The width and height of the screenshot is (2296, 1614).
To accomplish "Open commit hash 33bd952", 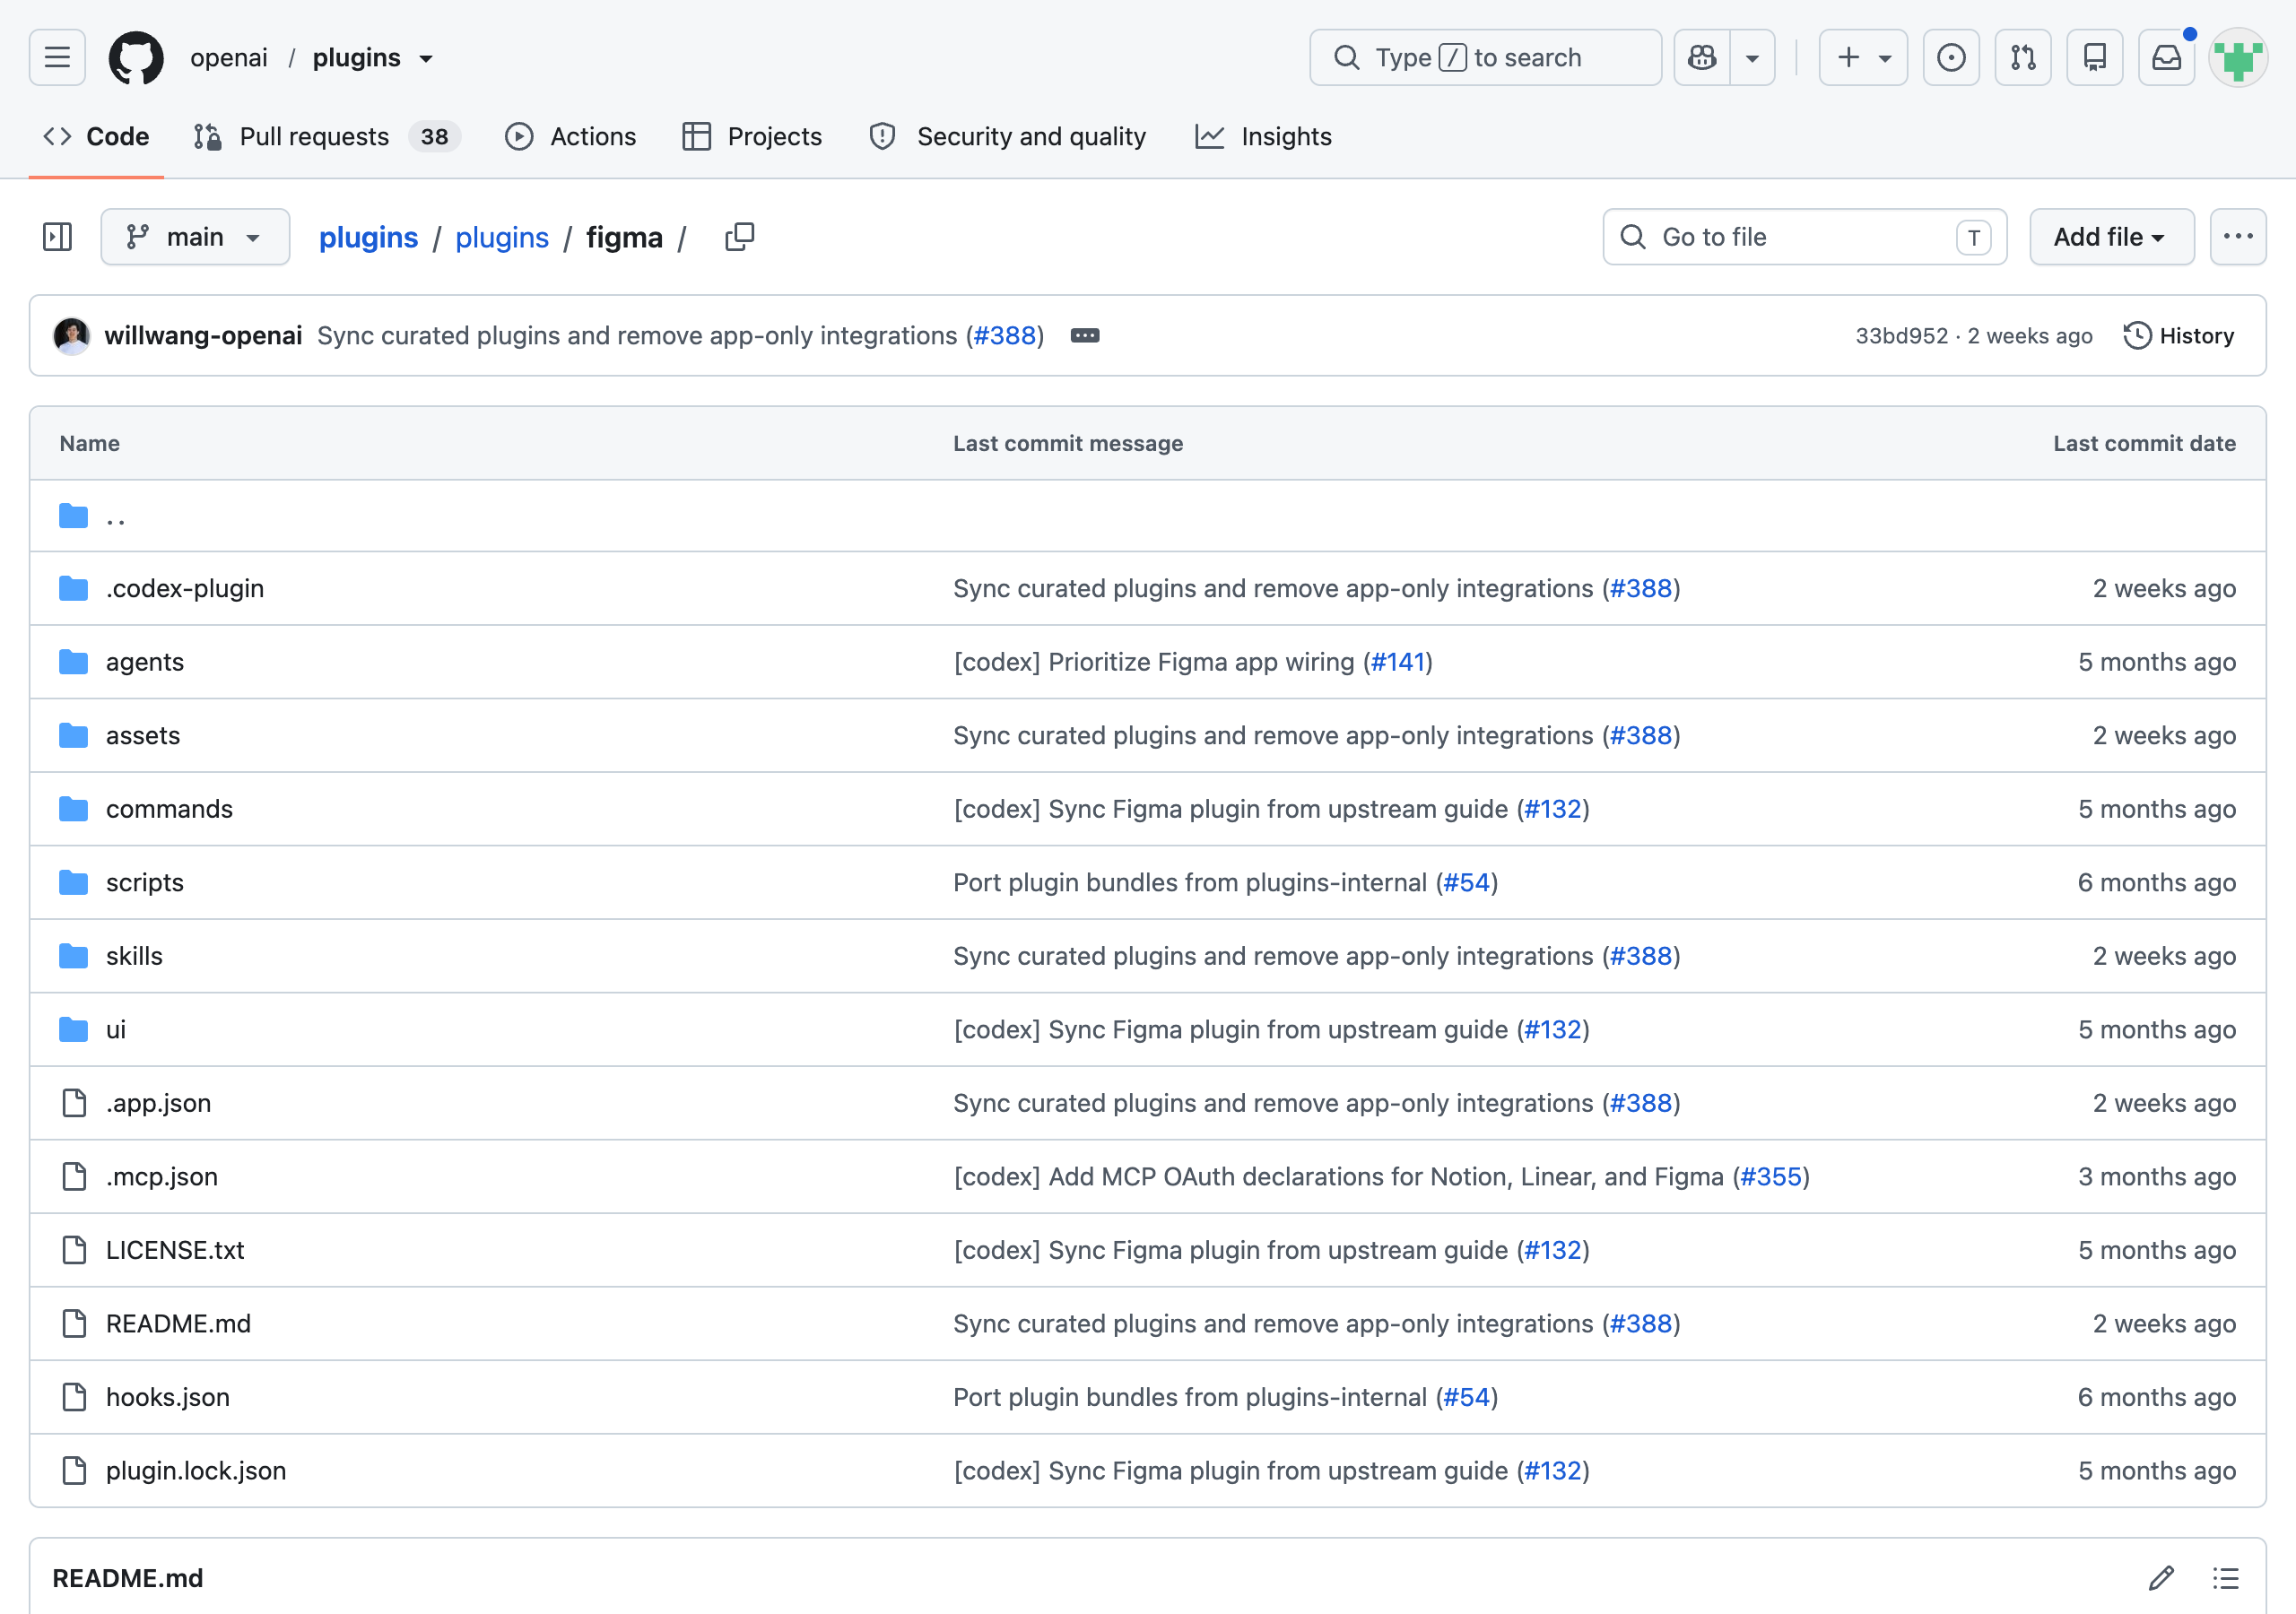I will tap(1901, 336).
